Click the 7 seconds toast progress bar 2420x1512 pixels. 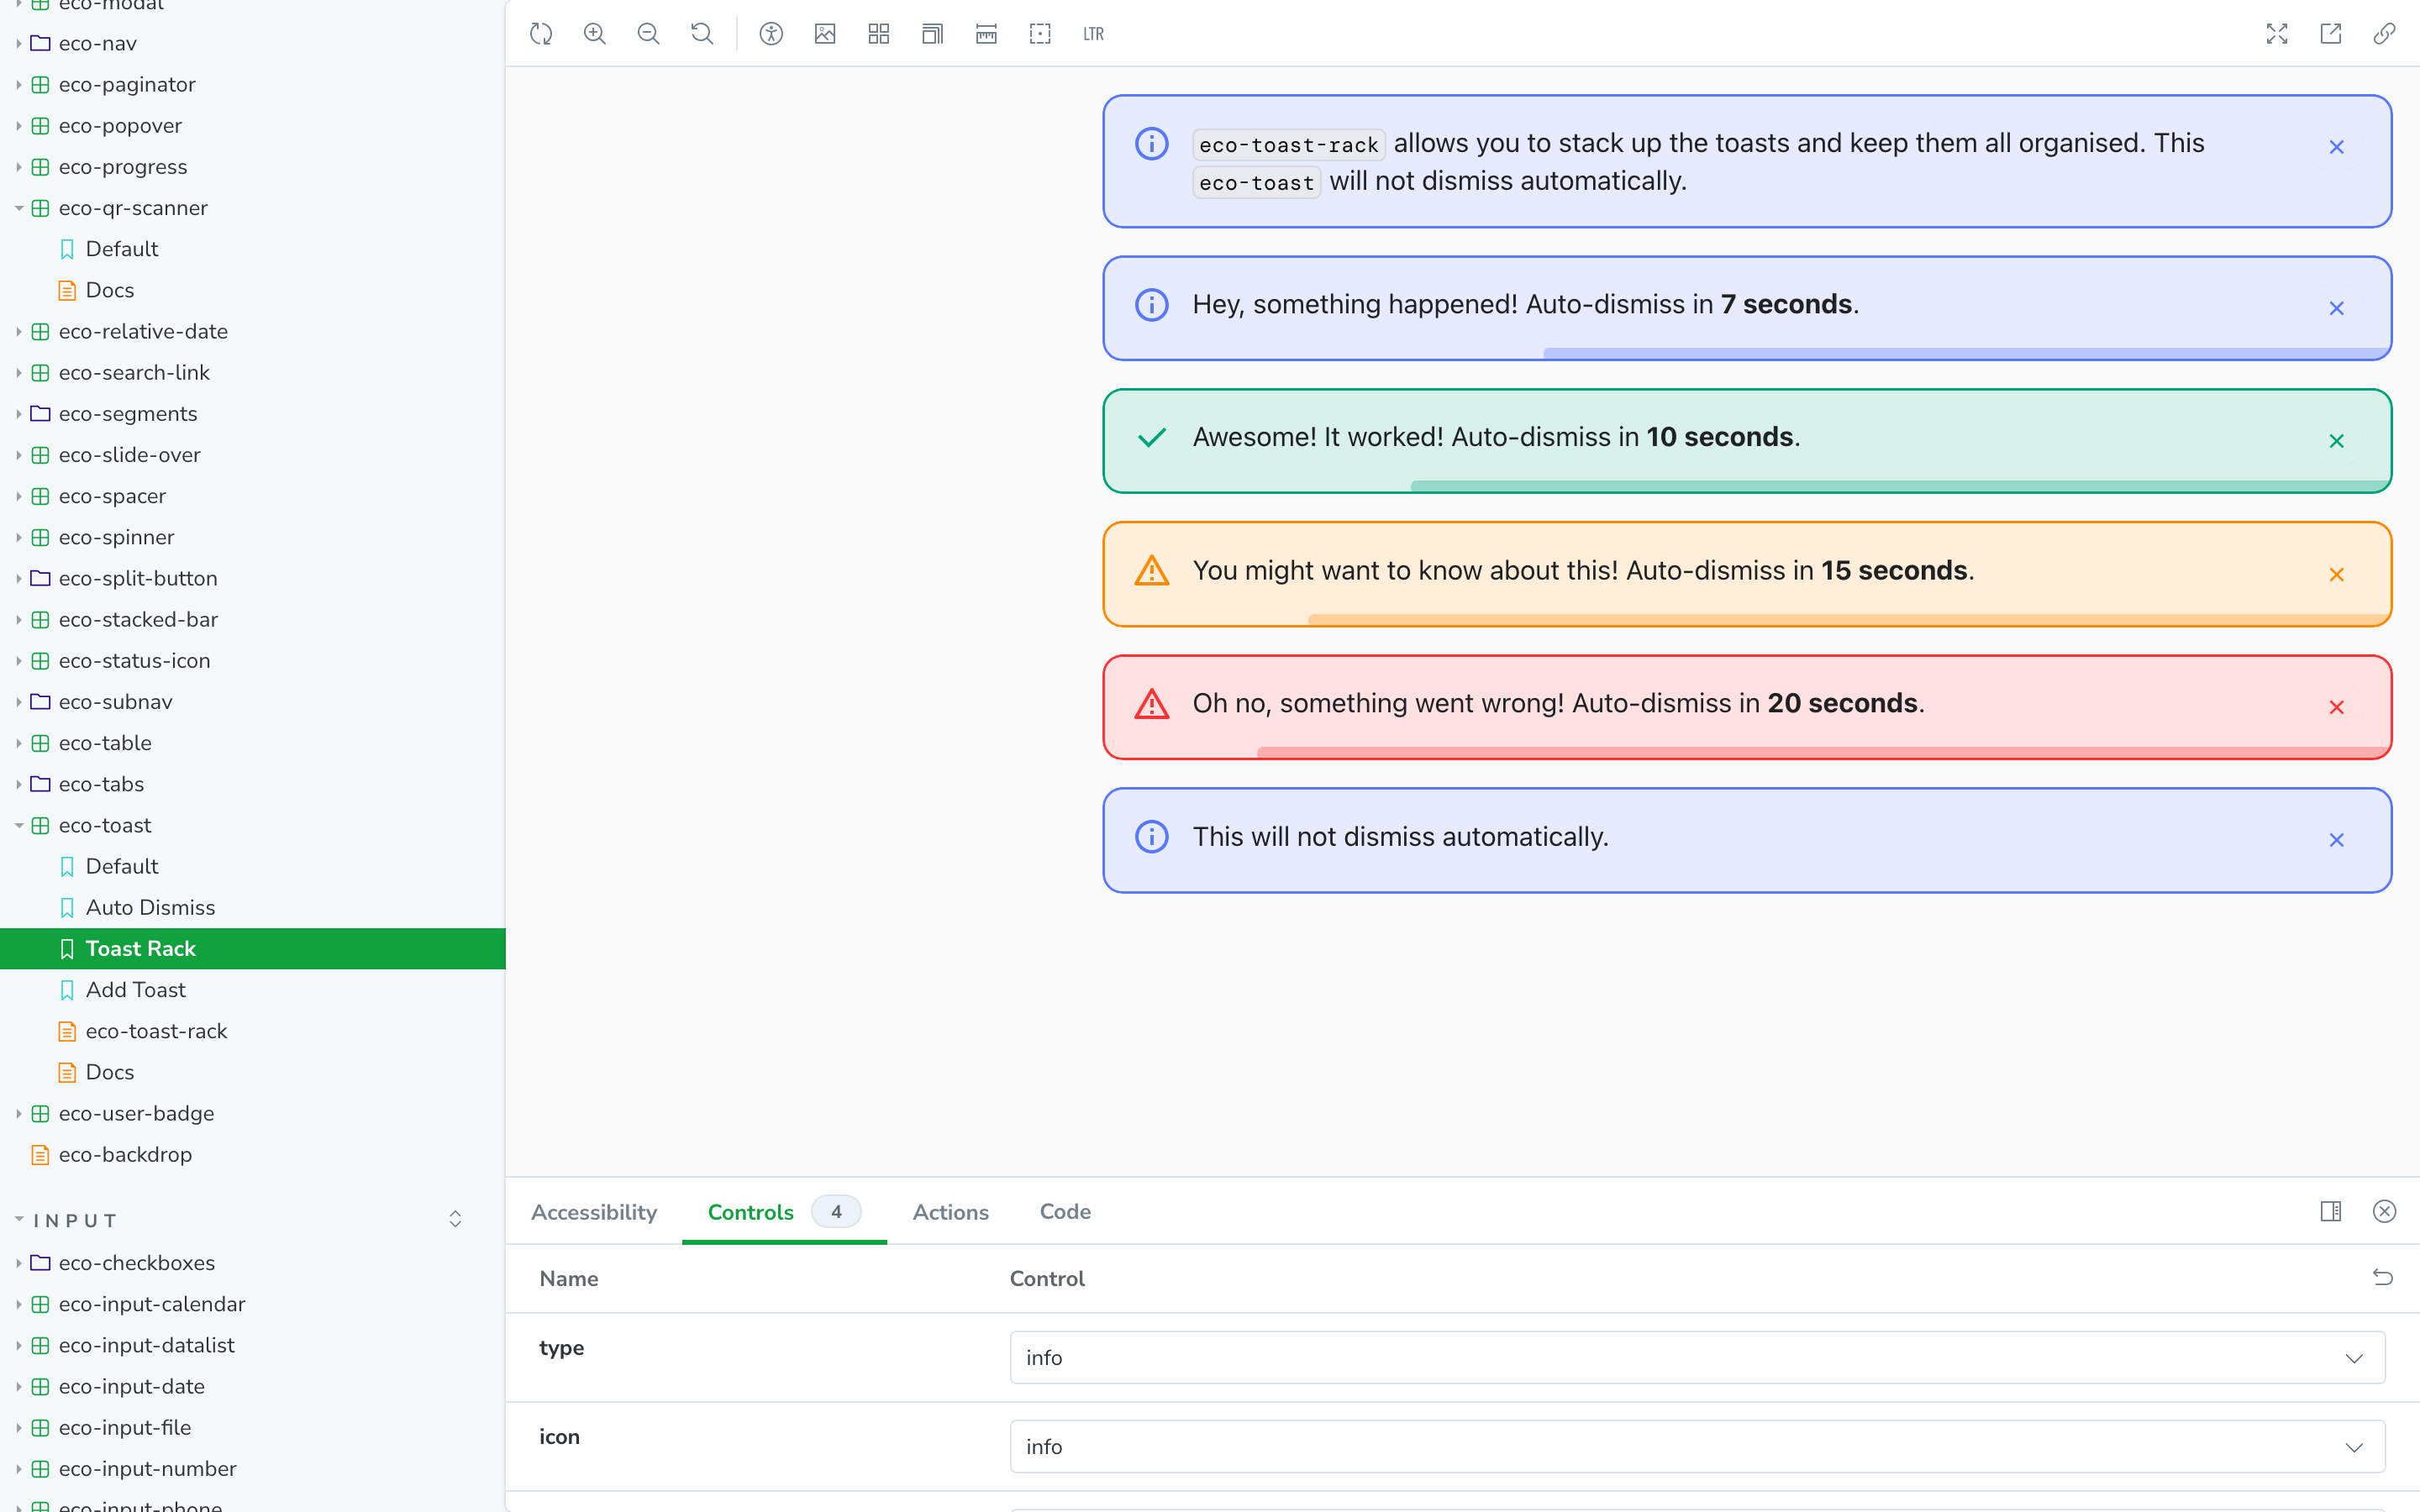(x=1966, y=353)
